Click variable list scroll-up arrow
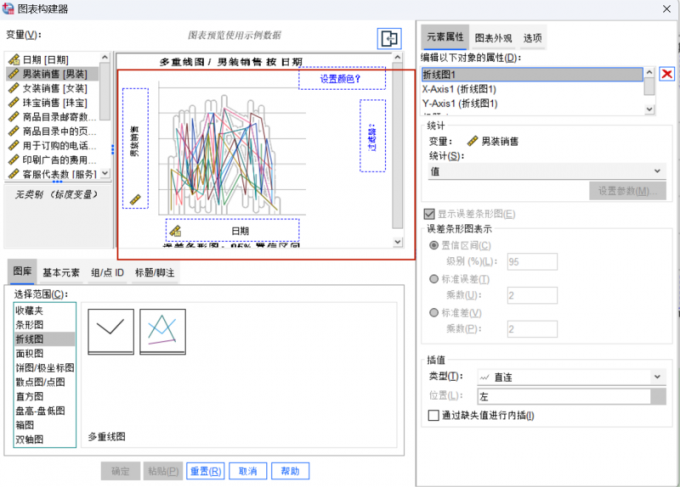This screenshot has width=680, height=487. pyautogui.click(x=105, y=57)
